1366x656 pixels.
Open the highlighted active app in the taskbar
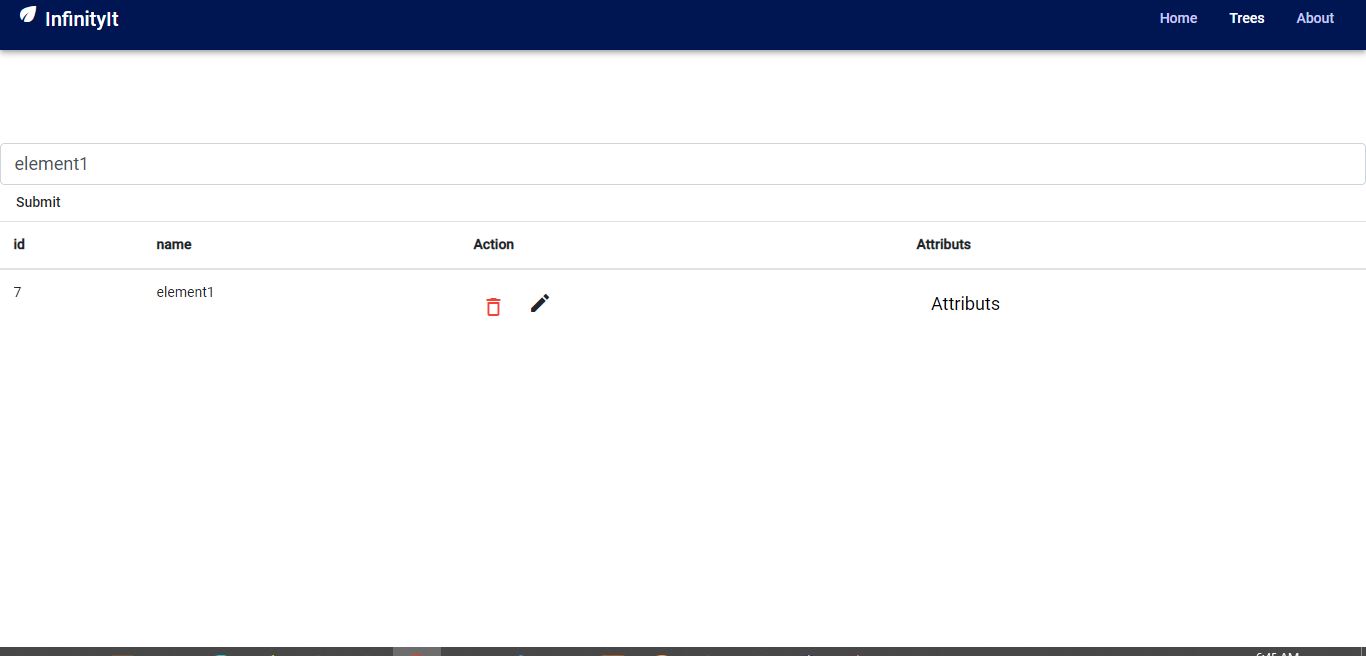pos(418,652)
